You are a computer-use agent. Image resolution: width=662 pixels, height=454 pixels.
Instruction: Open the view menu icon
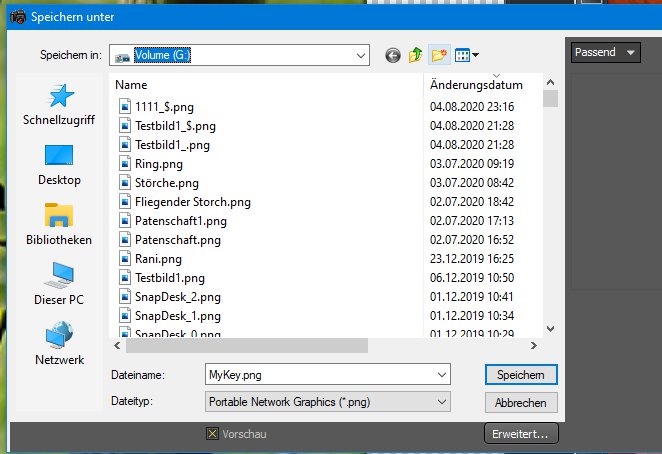467,55
